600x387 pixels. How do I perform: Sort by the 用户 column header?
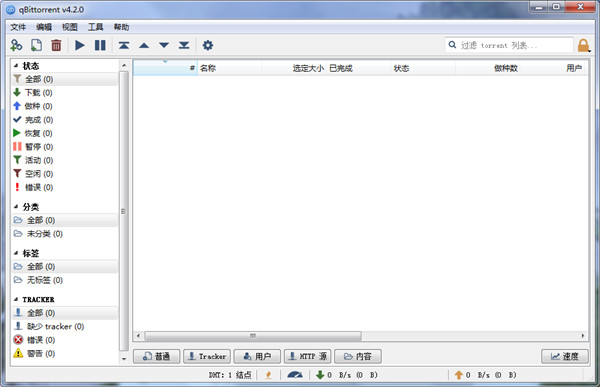tap(554, 68)
